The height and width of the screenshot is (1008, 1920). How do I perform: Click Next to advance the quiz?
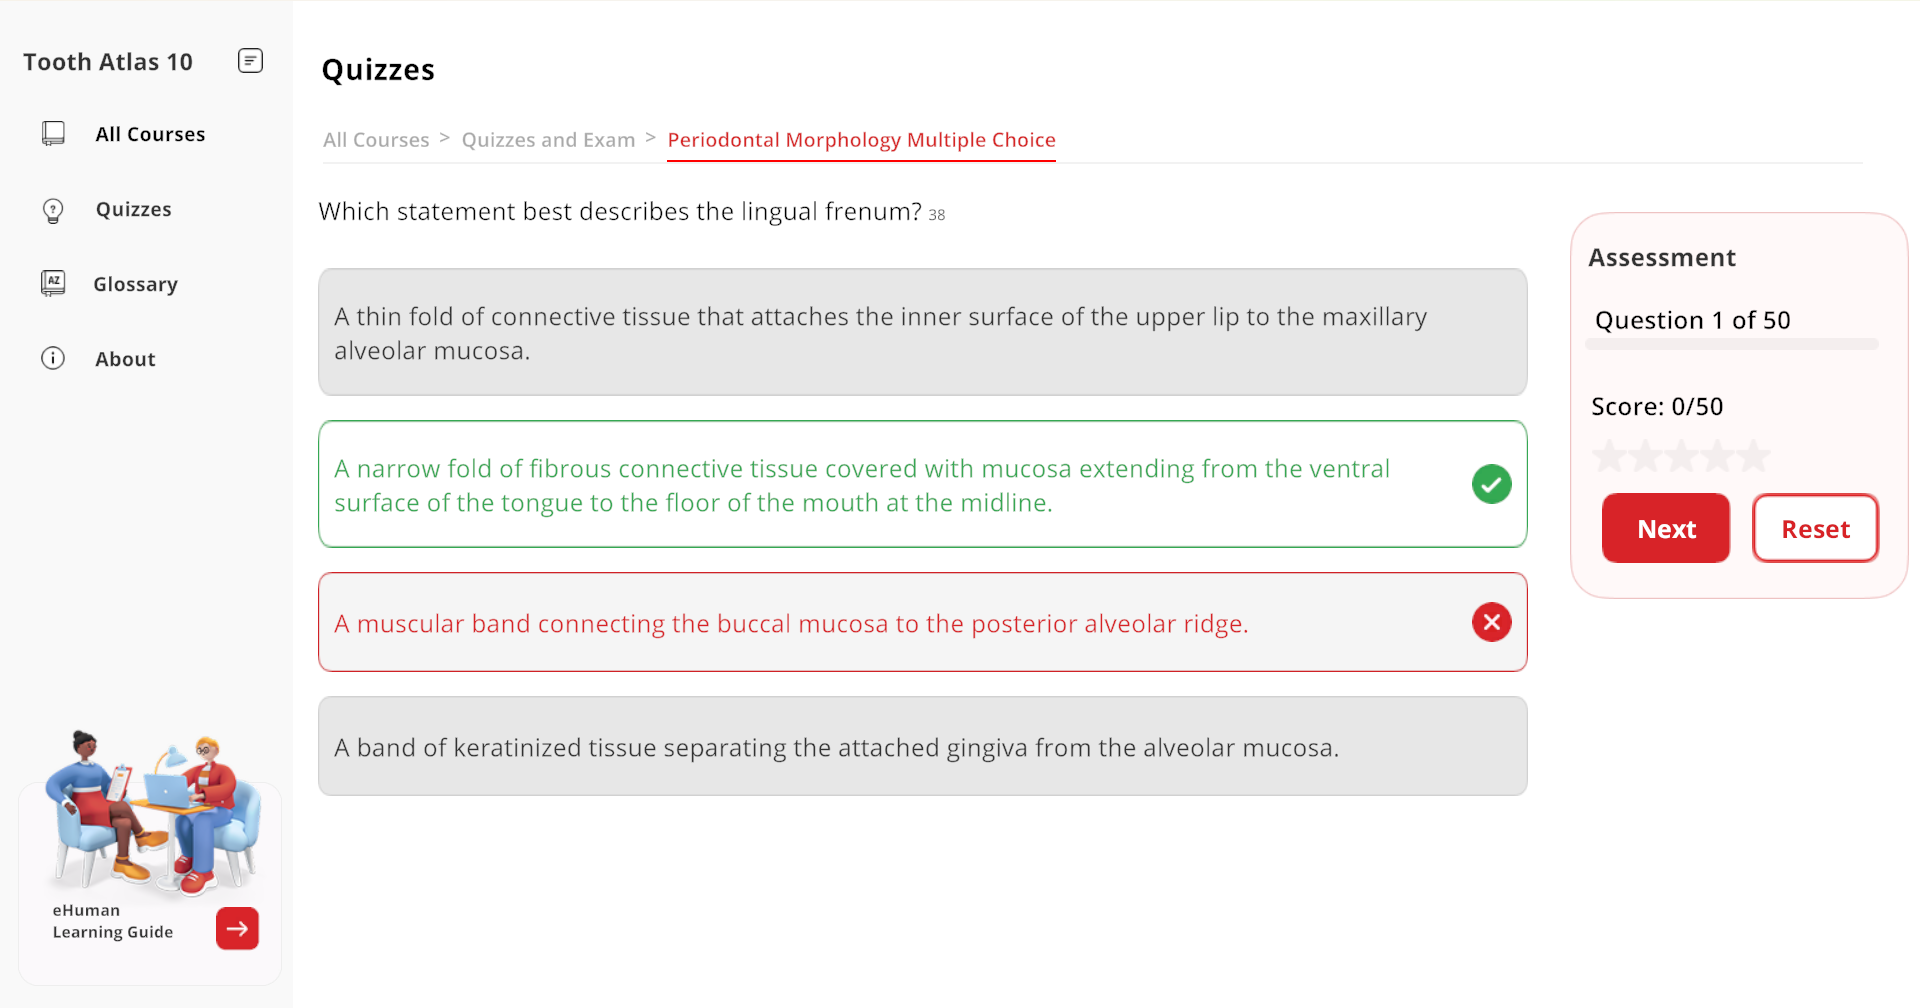1665,528
